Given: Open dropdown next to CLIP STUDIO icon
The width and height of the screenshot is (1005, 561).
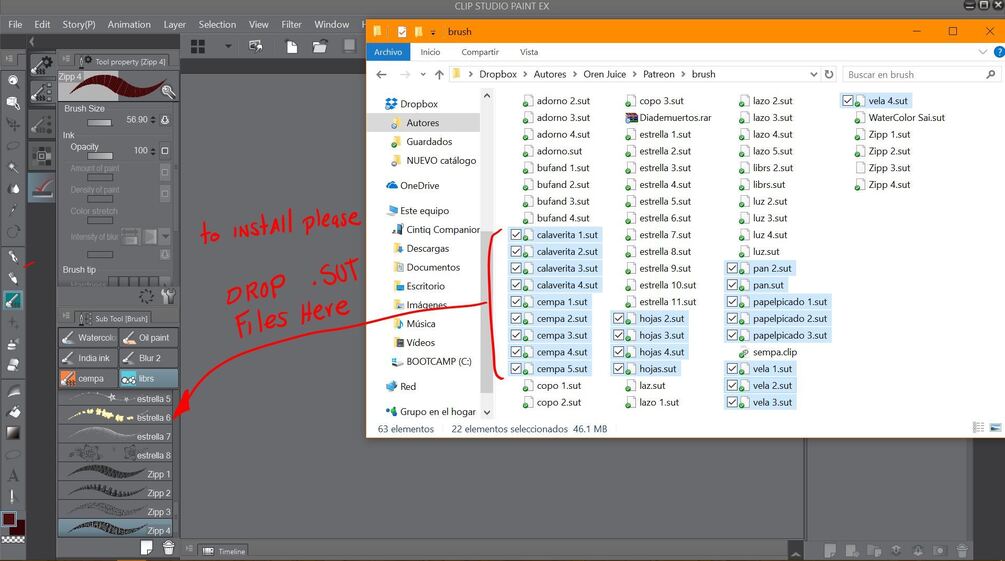Looking at the screenshot, I should coord(228,46).
